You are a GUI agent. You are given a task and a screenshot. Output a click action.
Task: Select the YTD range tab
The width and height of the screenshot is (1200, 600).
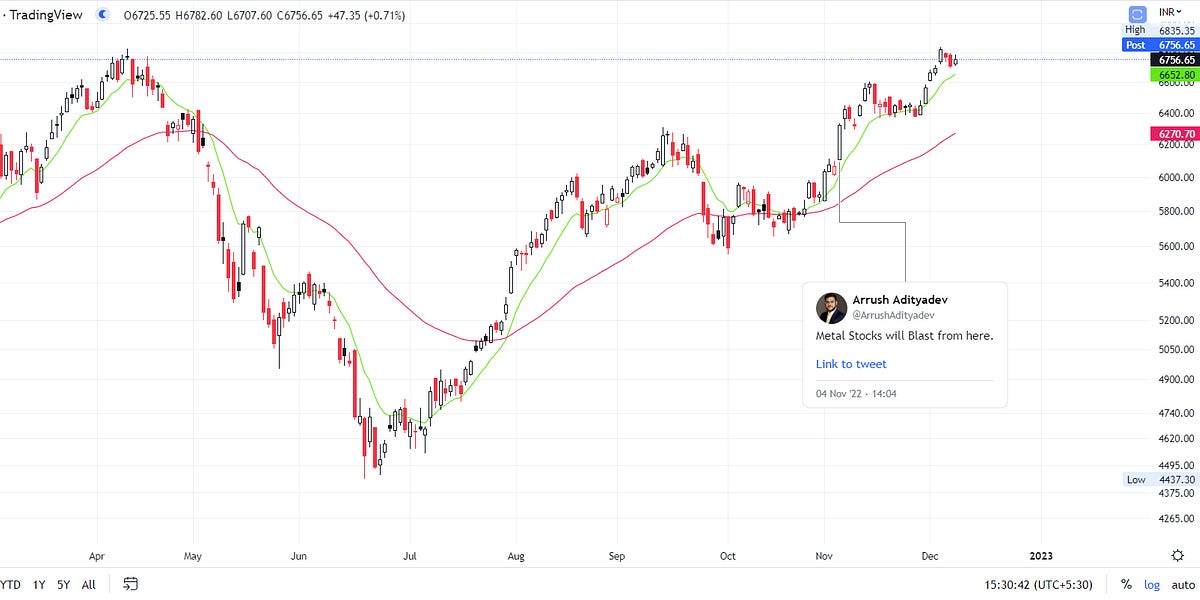[12, 584]
